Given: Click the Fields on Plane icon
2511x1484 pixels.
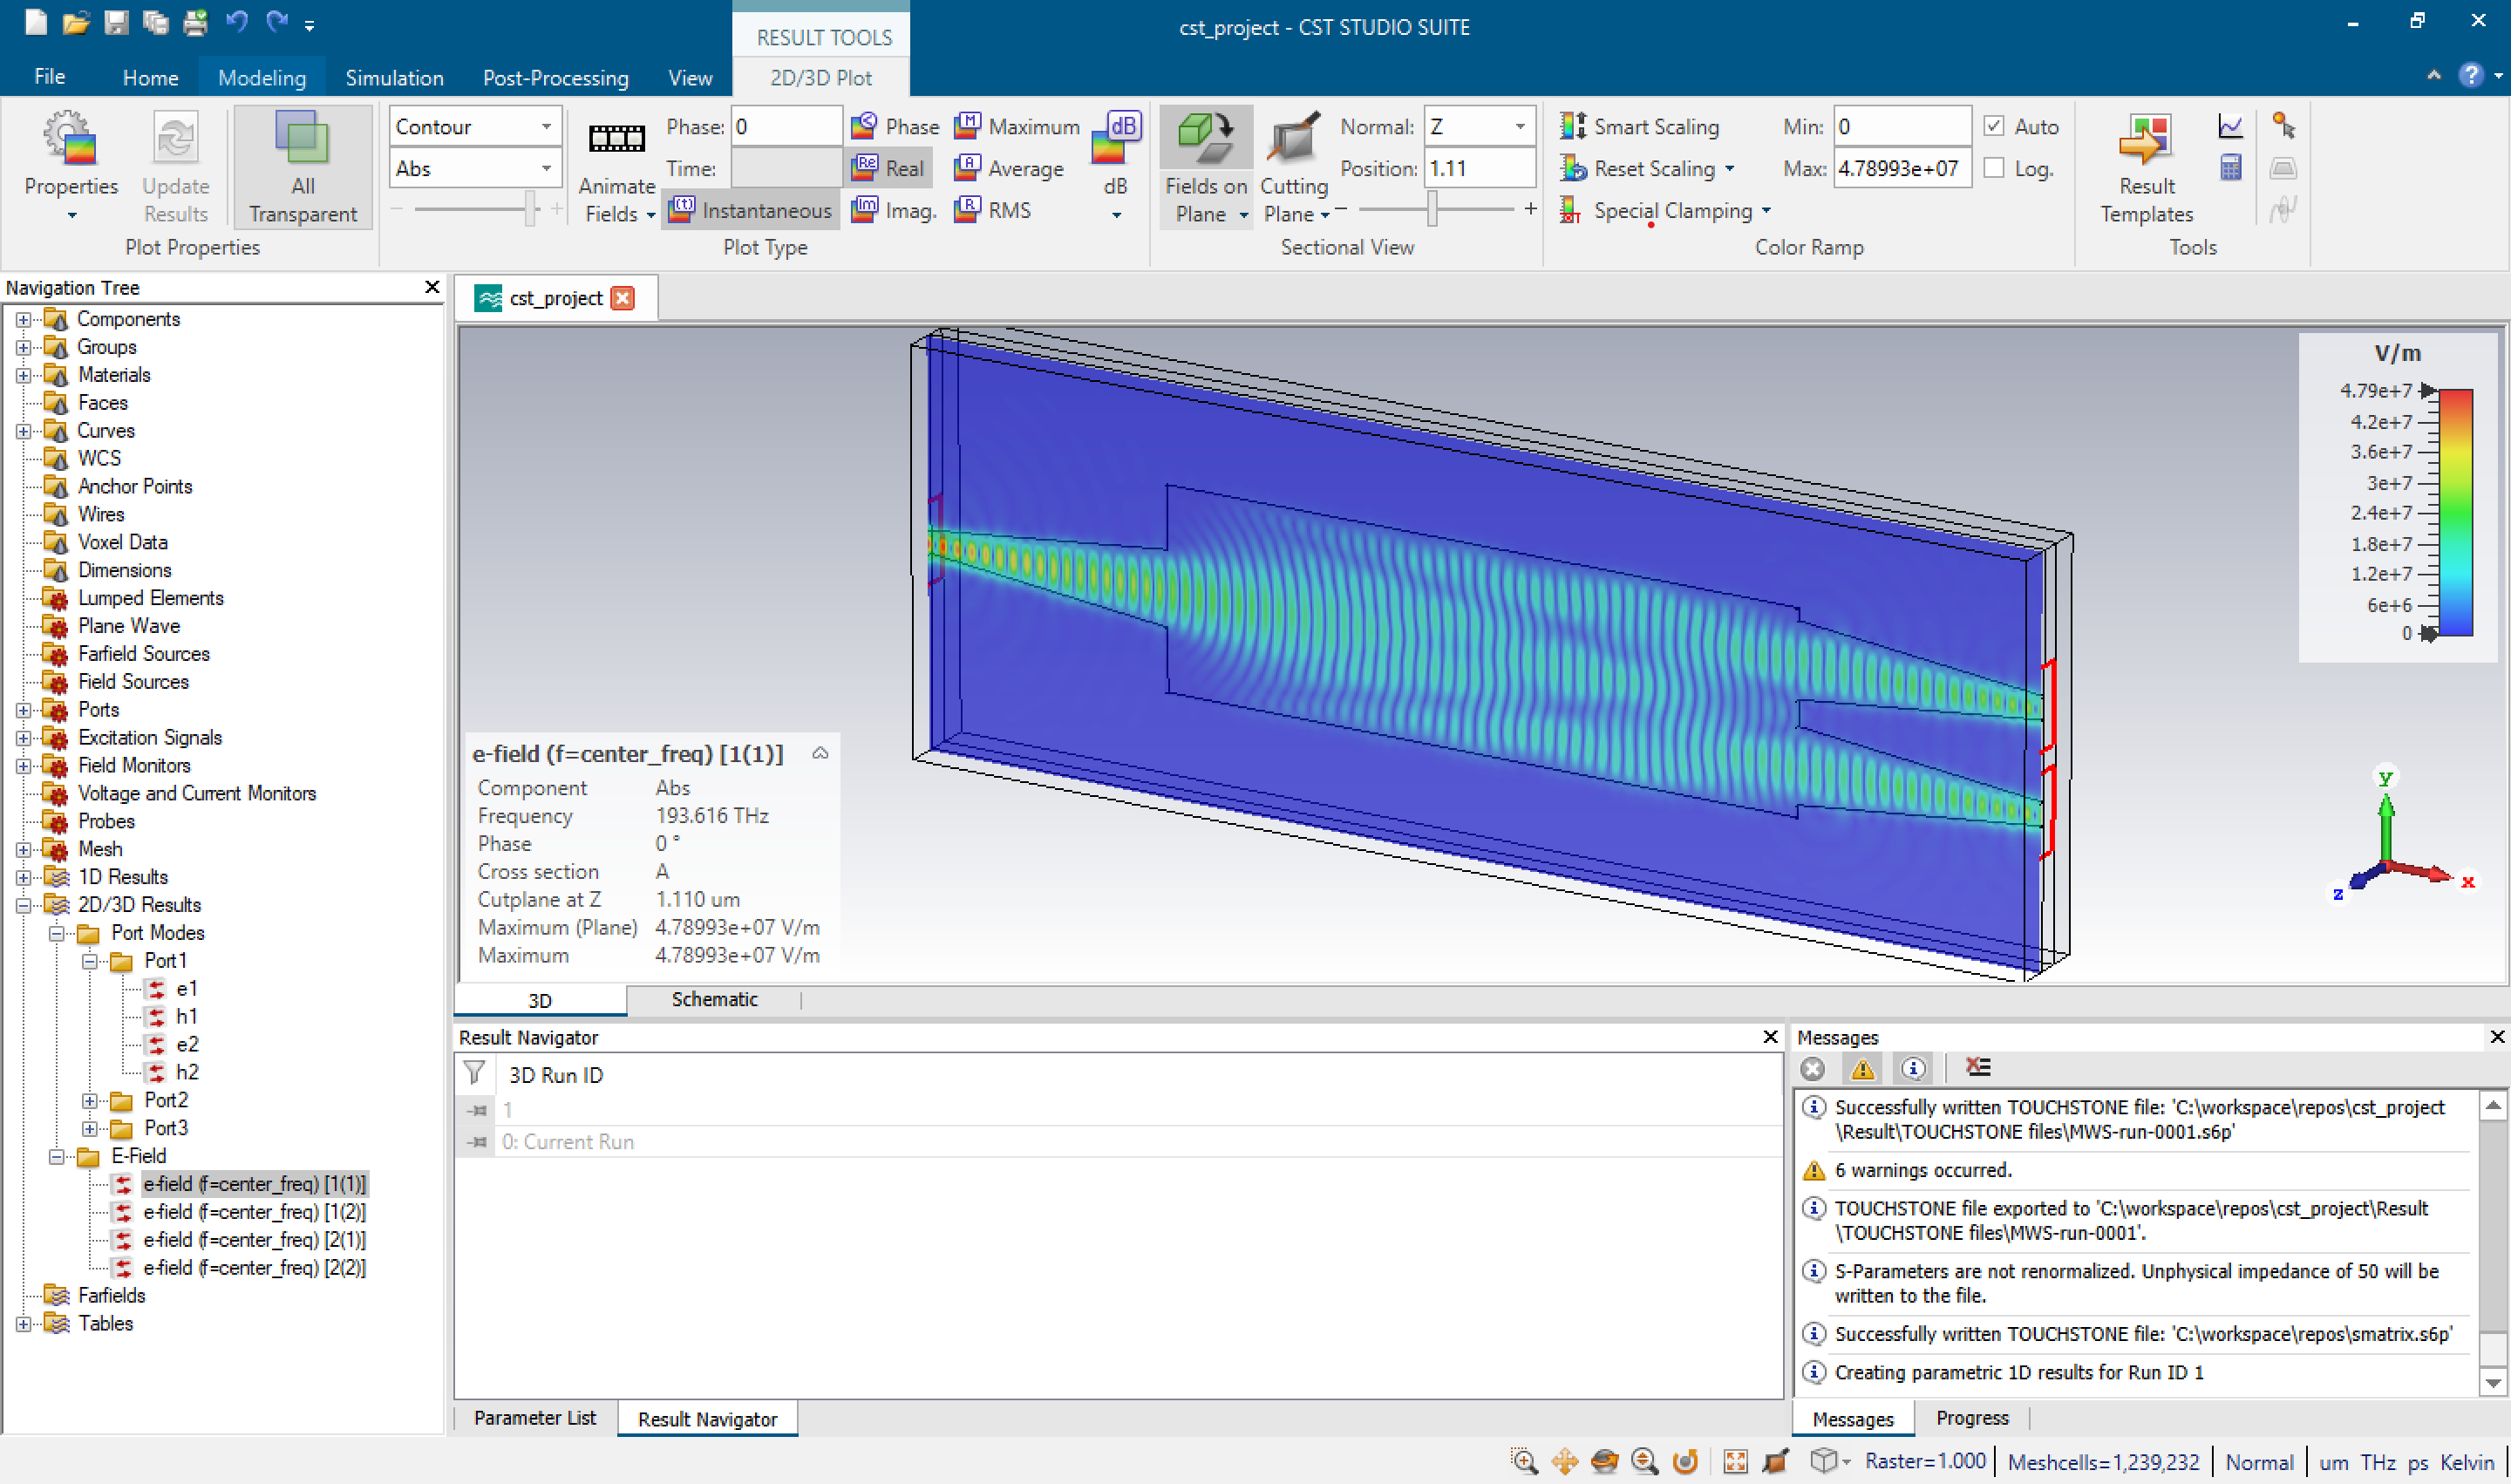Looking at the screenshot, I should click(1204, 139).
